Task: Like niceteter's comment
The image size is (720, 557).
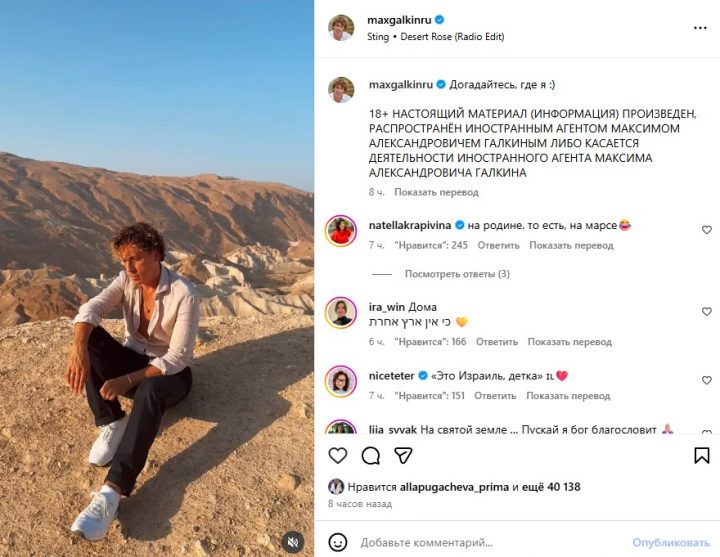Action: tap(706, 381)
